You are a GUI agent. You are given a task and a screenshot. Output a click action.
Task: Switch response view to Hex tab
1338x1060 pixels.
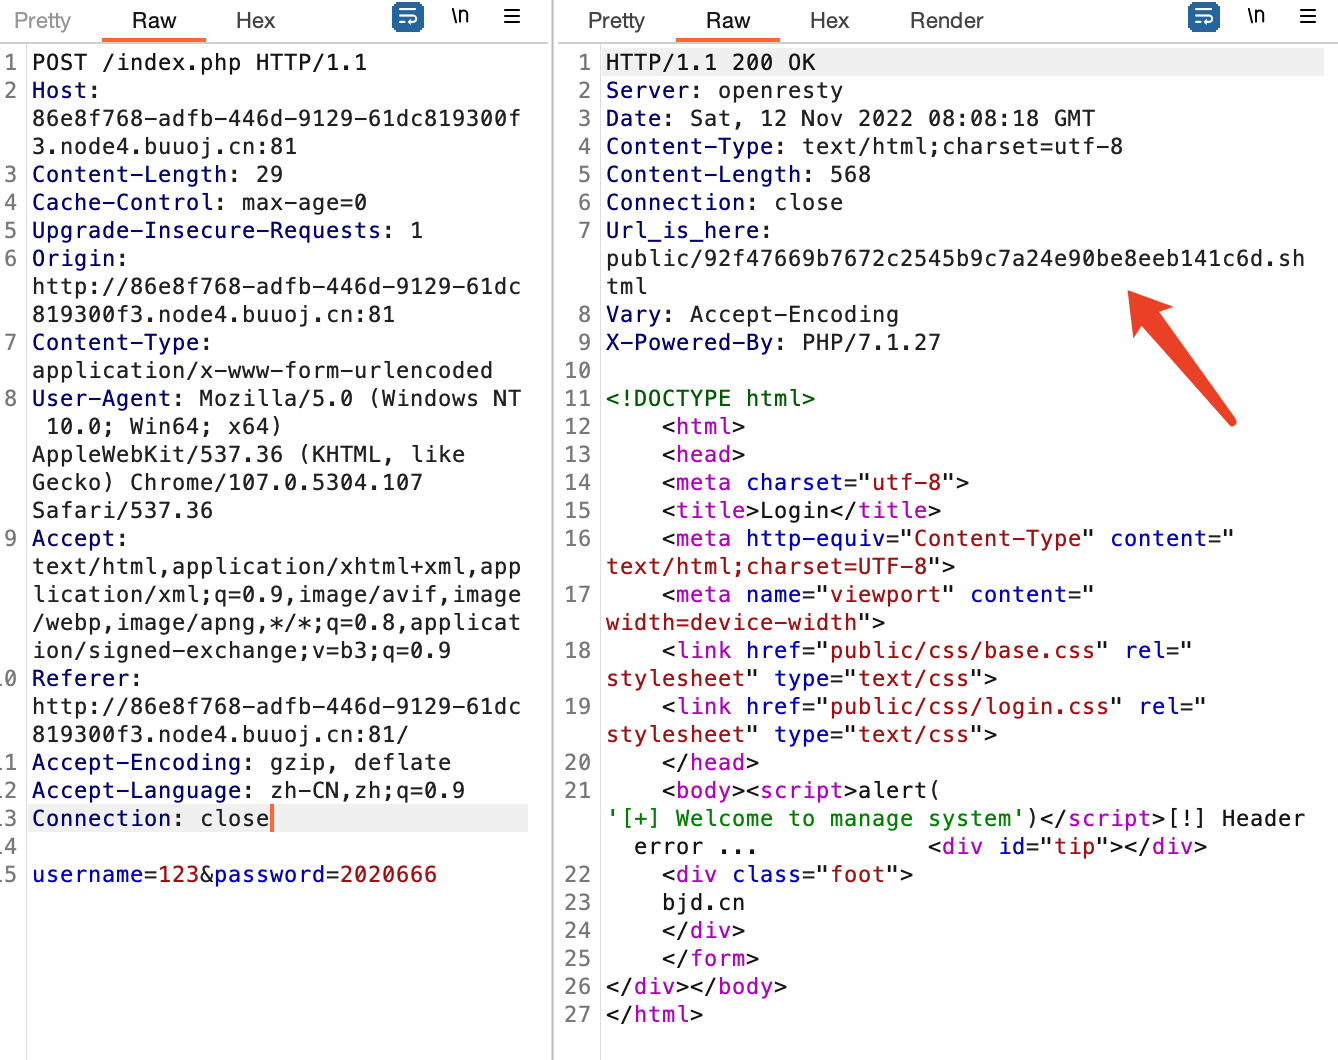click(x=829, y=20)
